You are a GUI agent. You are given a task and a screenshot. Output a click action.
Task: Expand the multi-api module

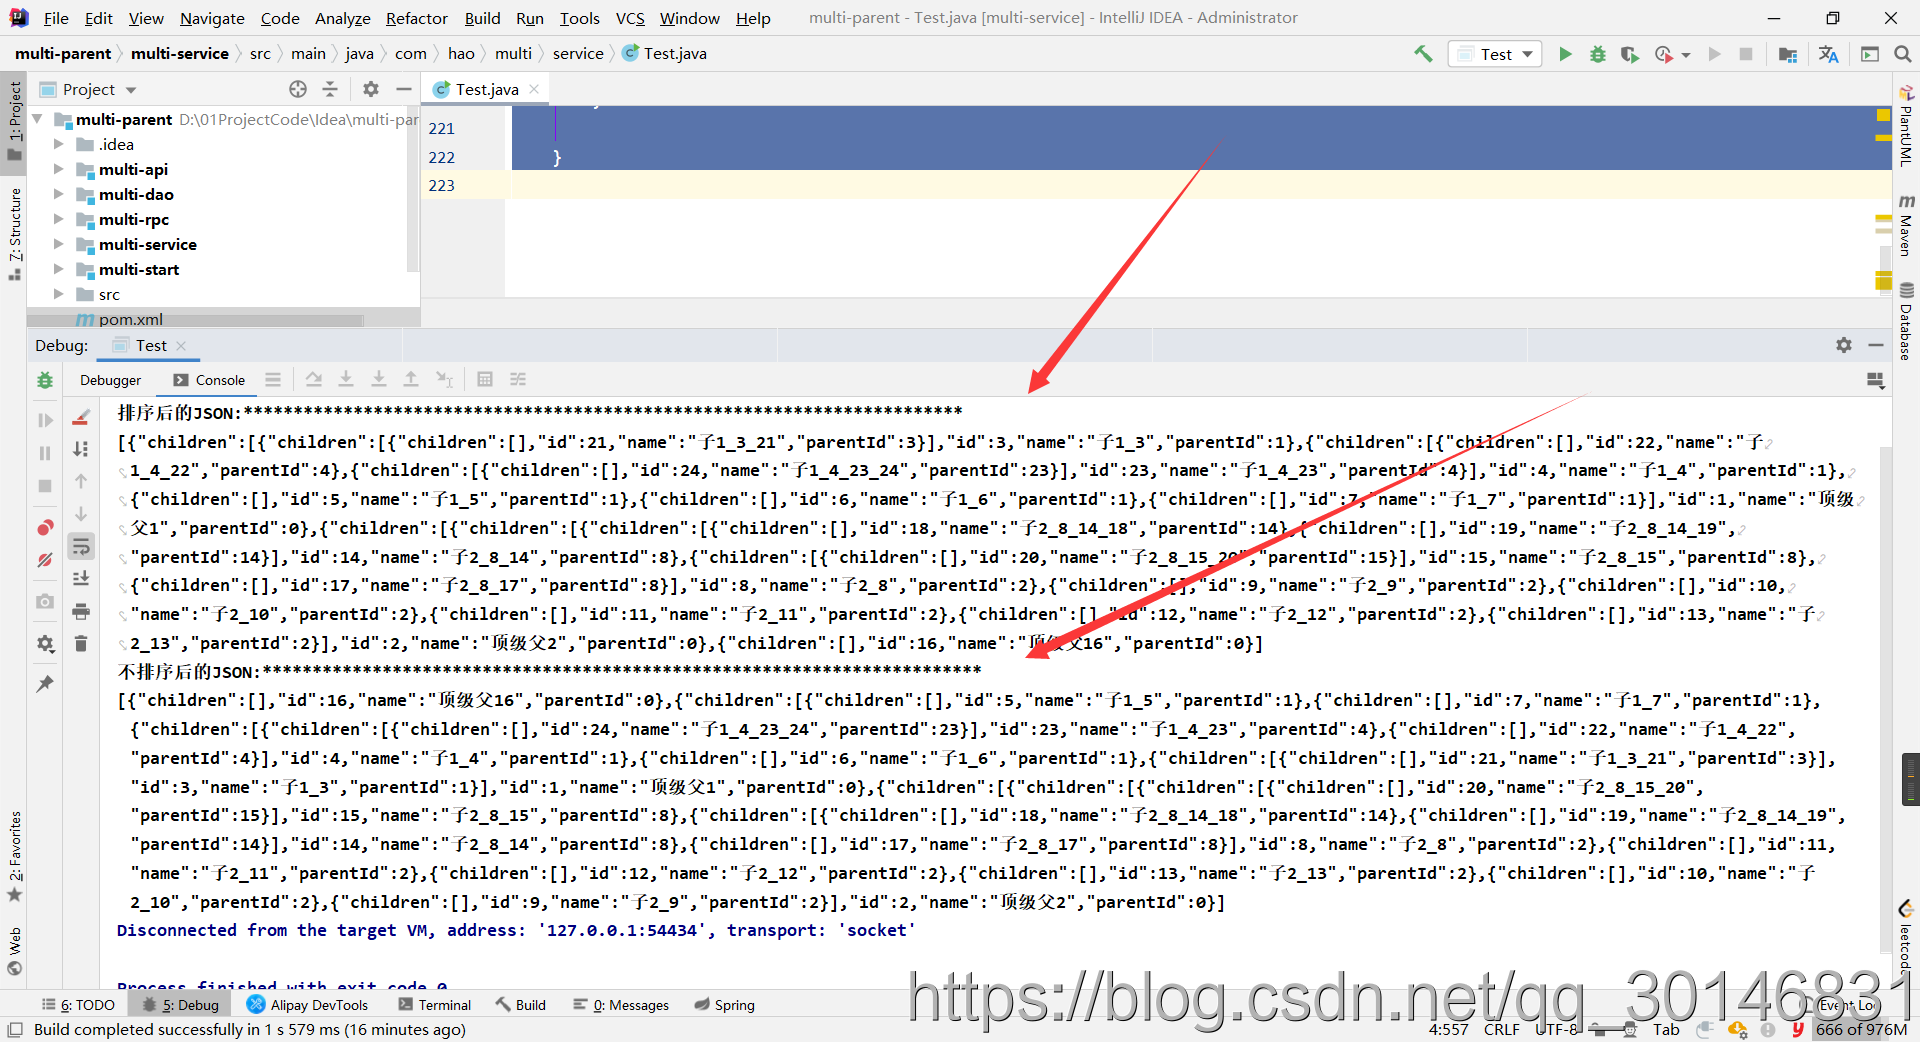tap(58, 169)
